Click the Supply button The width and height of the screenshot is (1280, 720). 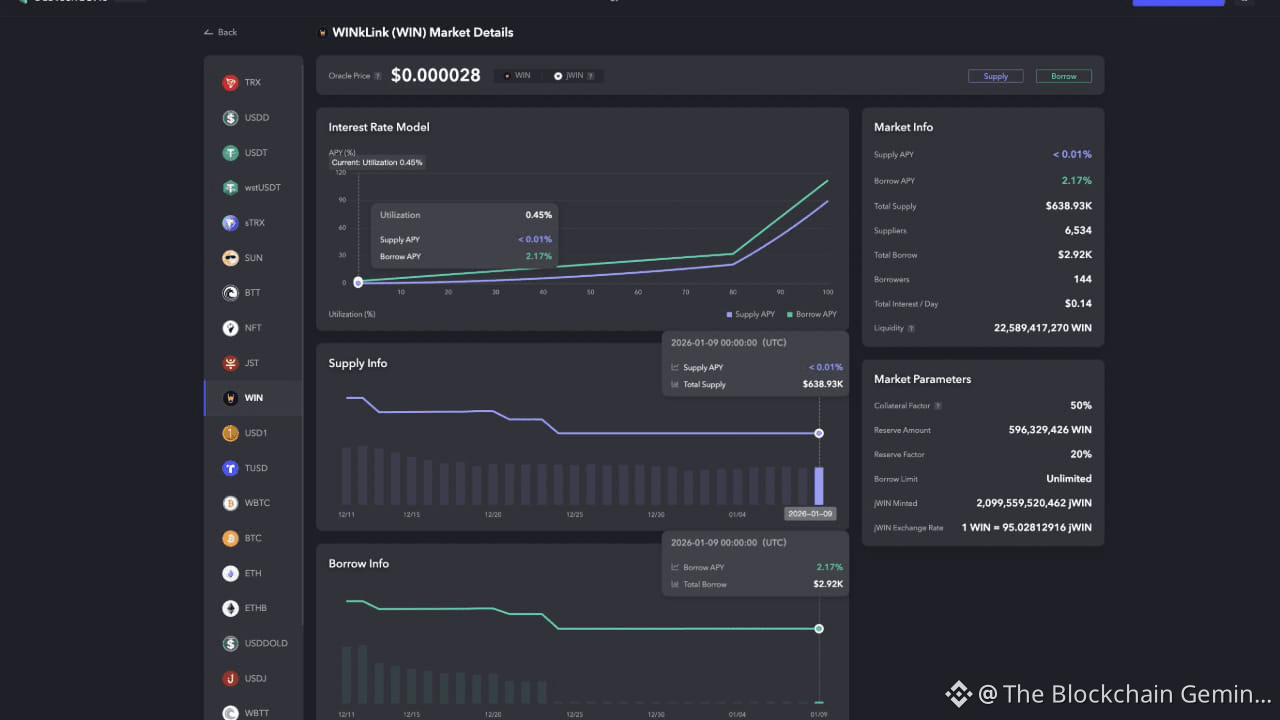[995, 76]
